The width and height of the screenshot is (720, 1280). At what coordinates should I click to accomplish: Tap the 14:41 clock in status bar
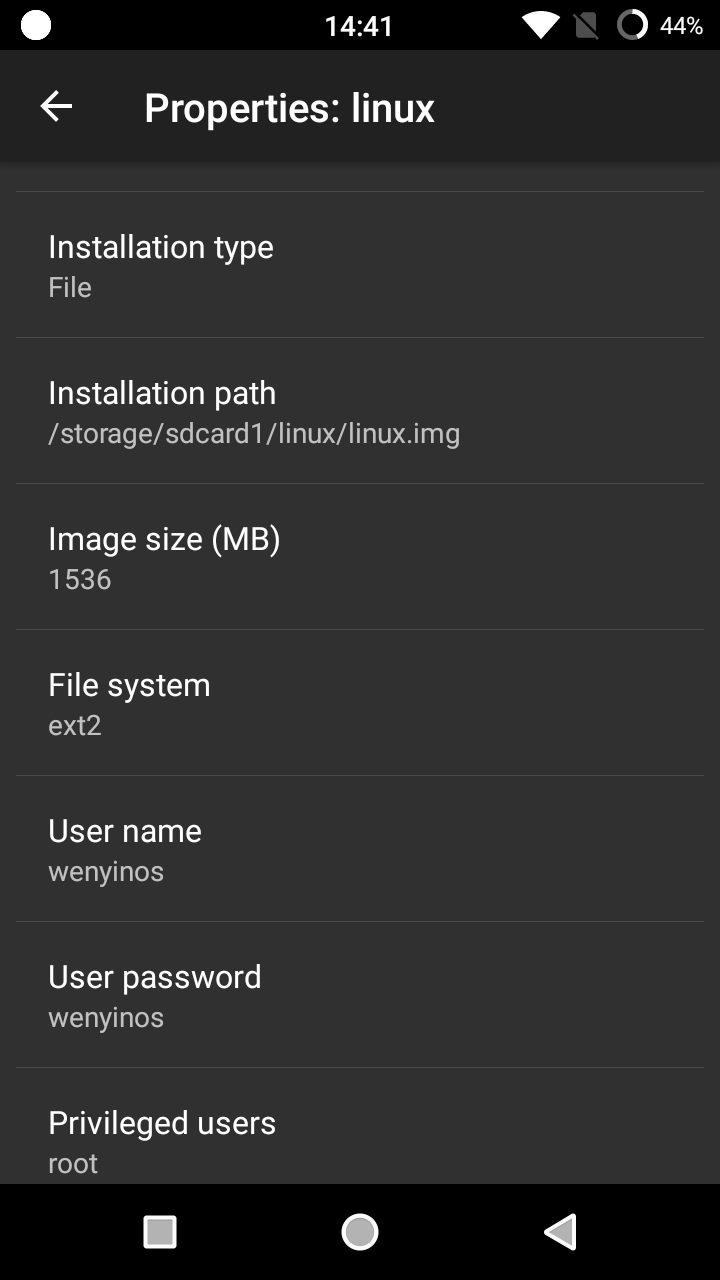point(359,26)
